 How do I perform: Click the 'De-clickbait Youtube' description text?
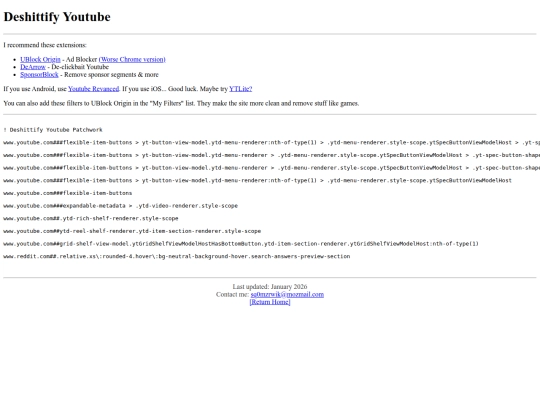point(80,67)
